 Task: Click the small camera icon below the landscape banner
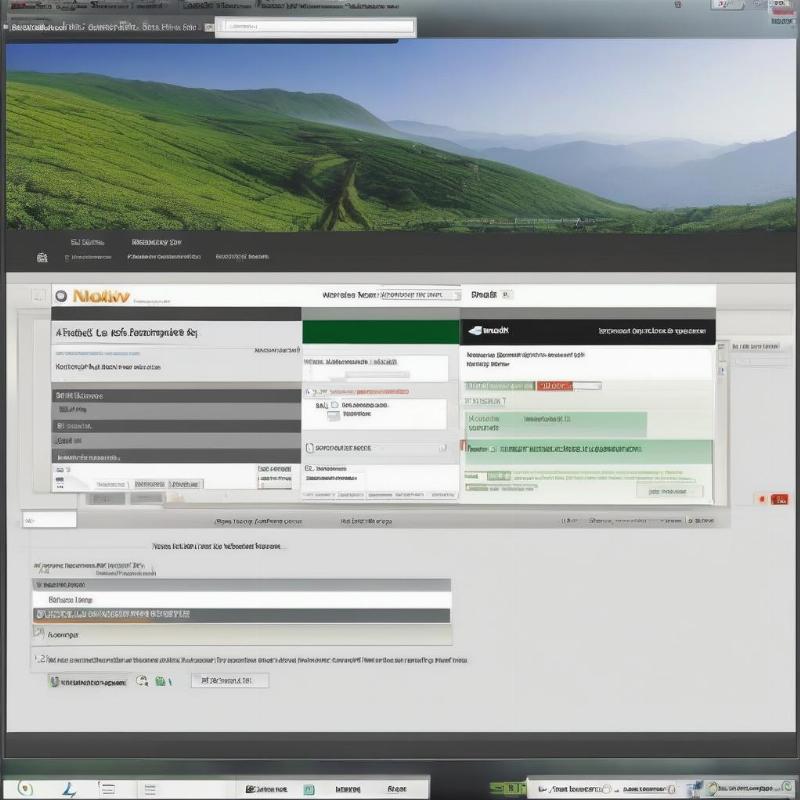coord(41,257)
